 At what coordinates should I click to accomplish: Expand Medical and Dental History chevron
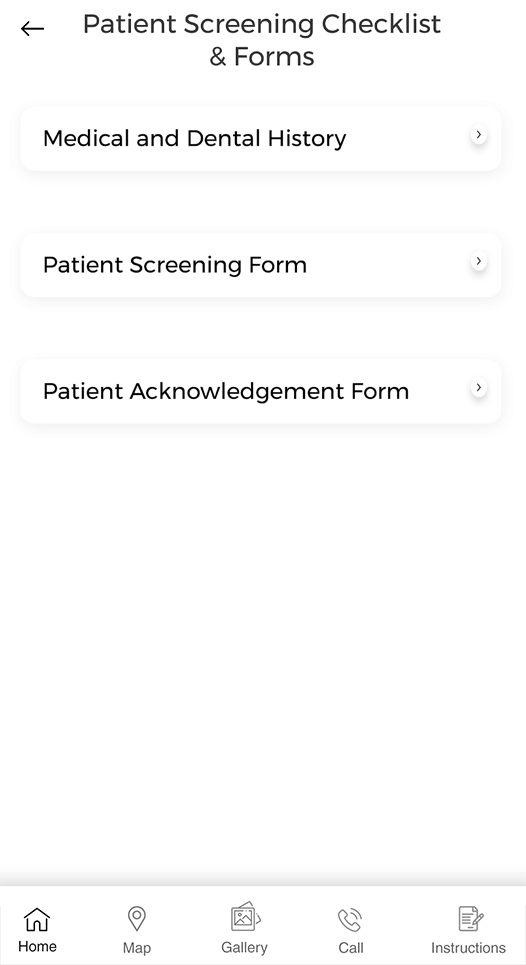point(479,134)
